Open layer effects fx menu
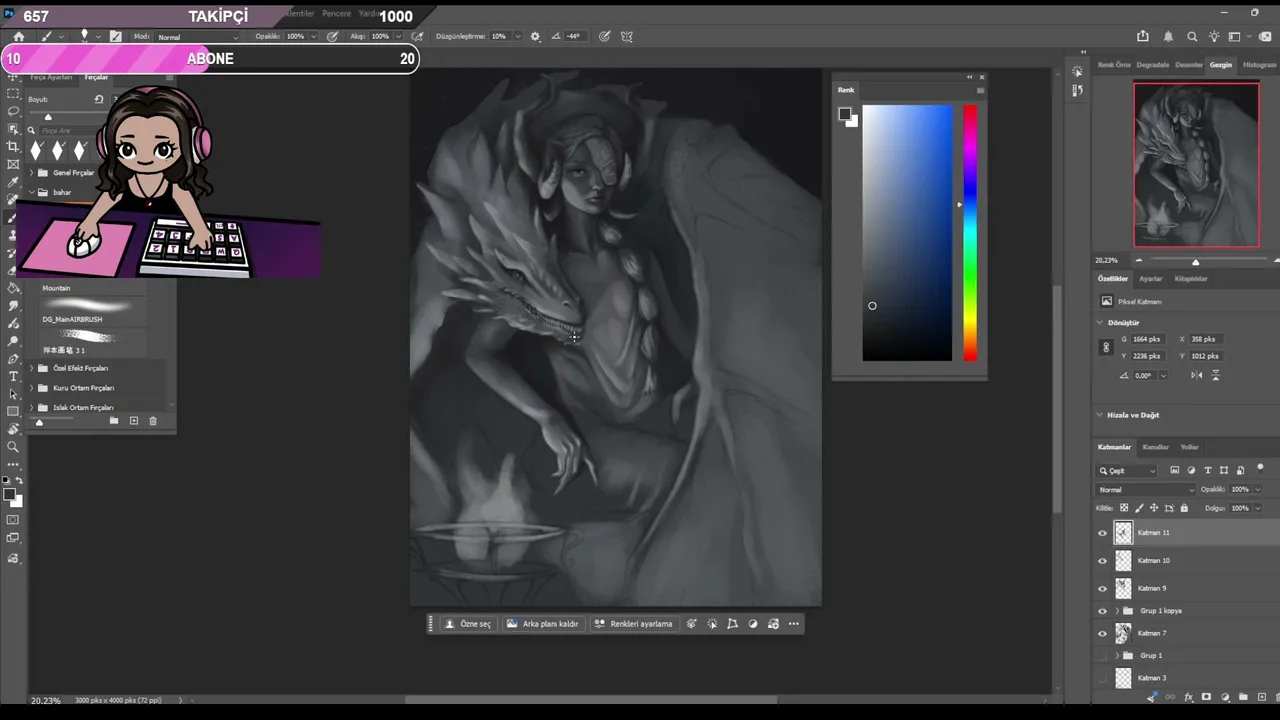The width and height of the screenshot is (1280, 720). click(1188, 697)
